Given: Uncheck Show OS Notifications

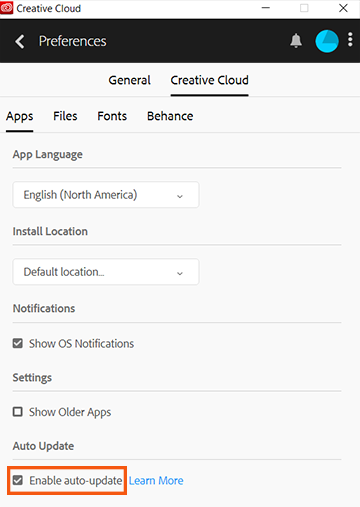Looking at the screenshot, I should pyautogui.click(x=18, y=343).
